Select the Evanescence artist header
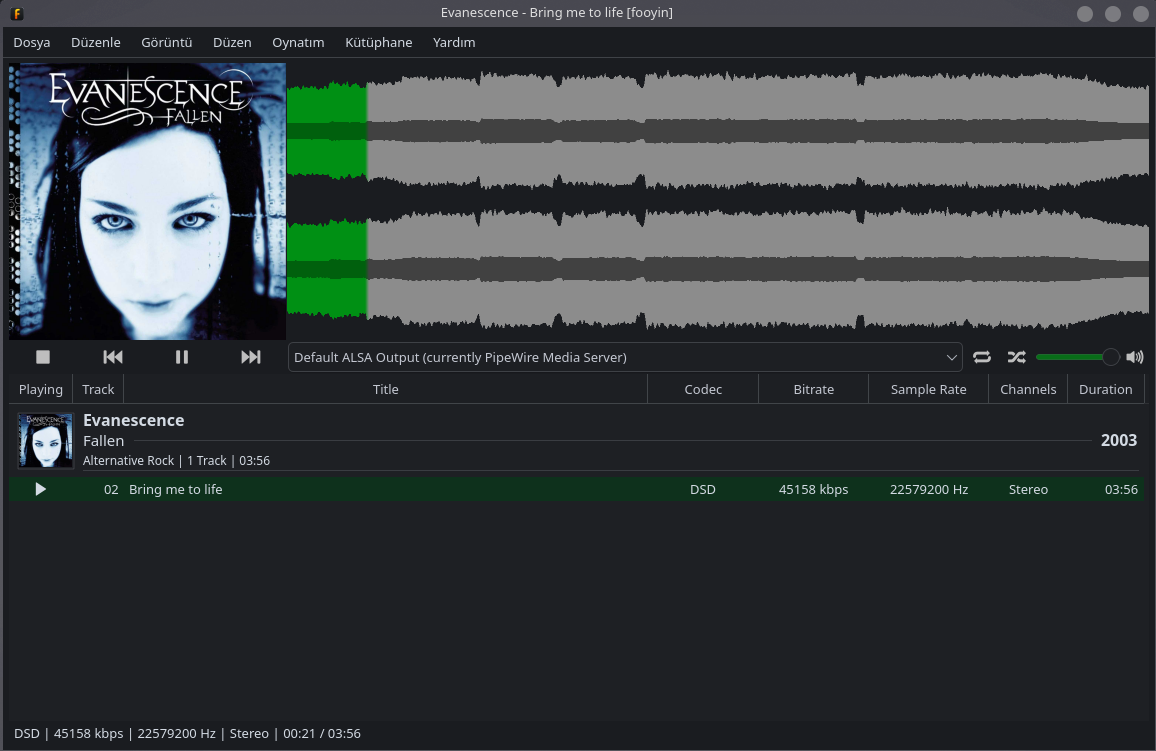 pyautogui.click(x=133, y=420)
